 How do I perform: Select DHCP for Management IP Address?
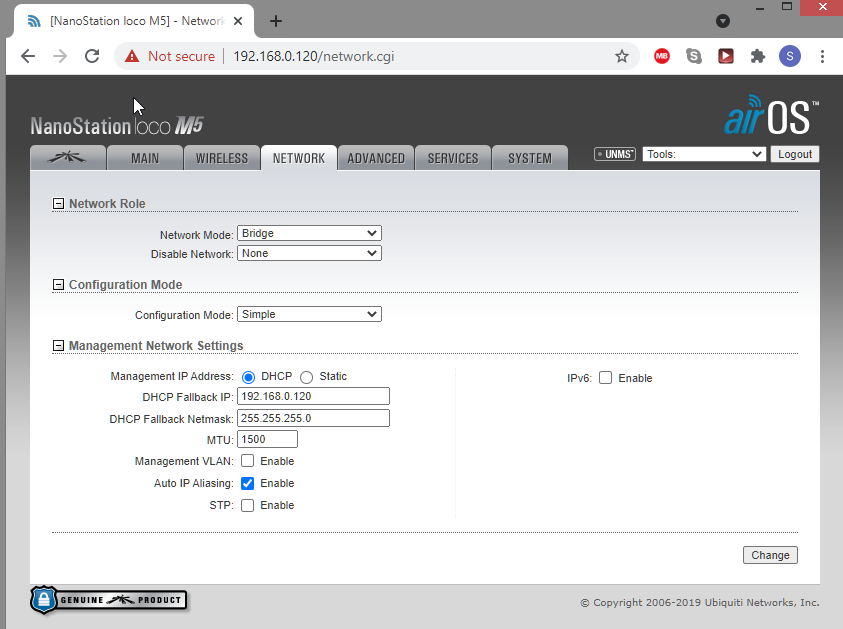[248, 377]
